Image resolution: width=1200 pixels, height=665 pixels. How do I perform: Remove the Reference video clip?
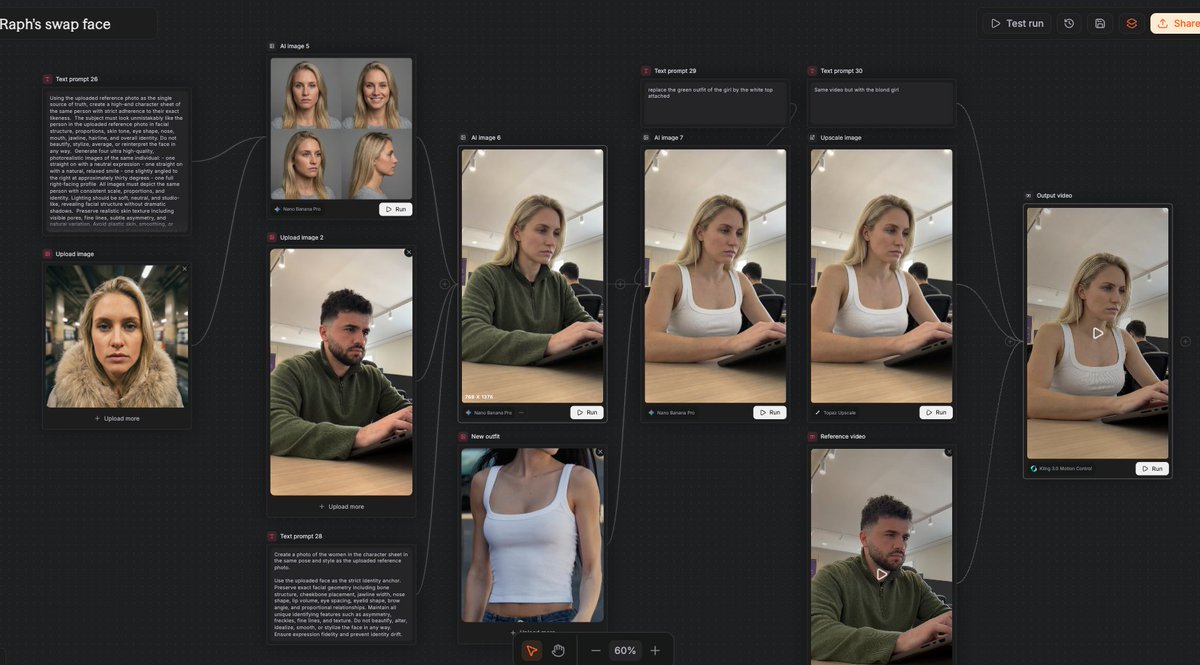pyautogui.click(x=949, y=452)
